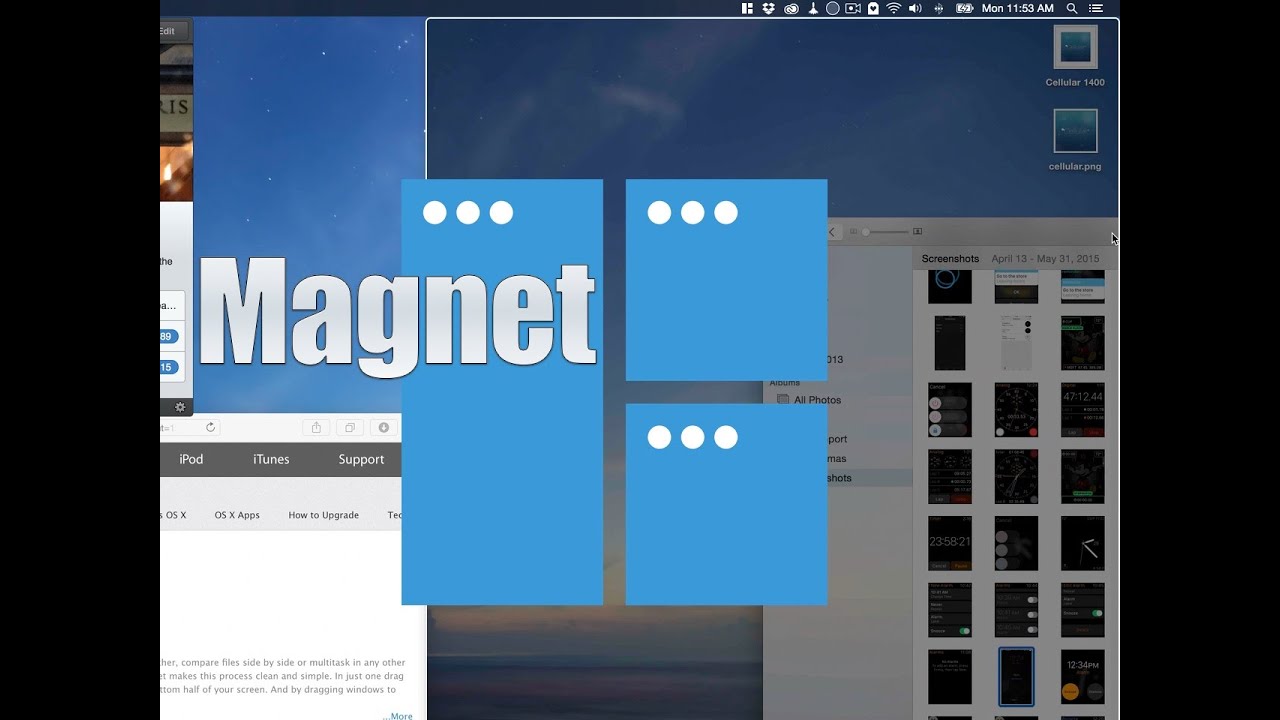This screenshot has width=1280, height=720.
Task: Select the 47:12.44 stopwatch screenshot thumbnail
Action: point(1082,410)
